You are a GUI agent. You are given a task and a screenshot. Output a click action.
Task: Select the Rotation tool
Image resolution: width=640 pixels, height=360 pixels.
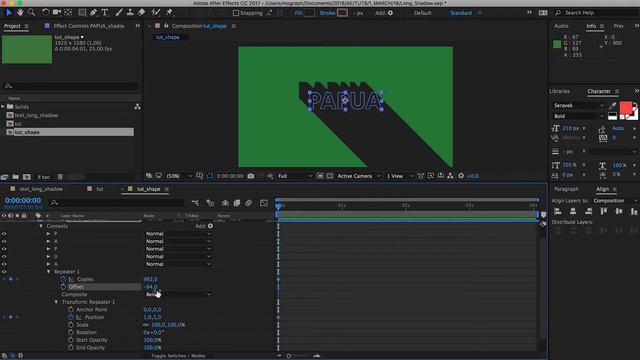pos(45,13)
